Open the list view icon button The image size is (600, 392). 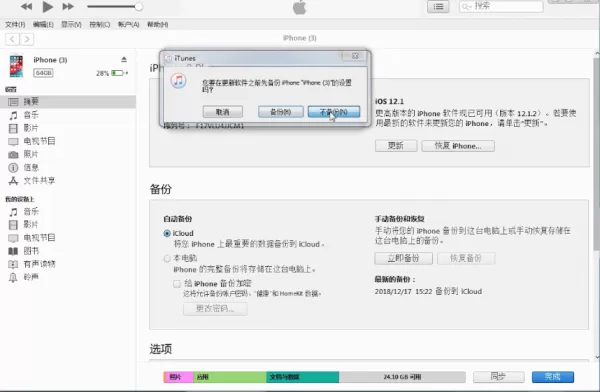(438, 7)
